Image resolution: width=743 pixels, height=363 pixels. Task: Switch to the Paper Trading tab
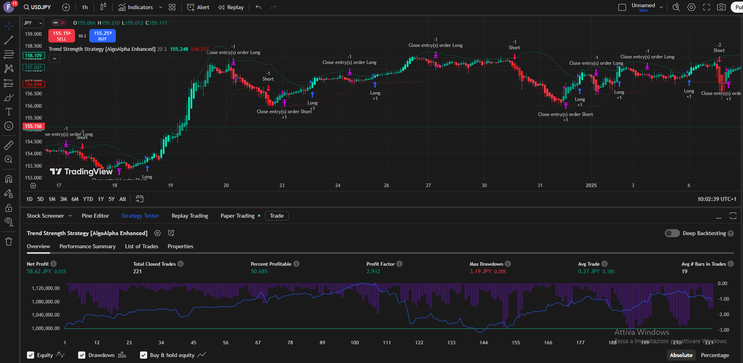[x=237, y=216]
